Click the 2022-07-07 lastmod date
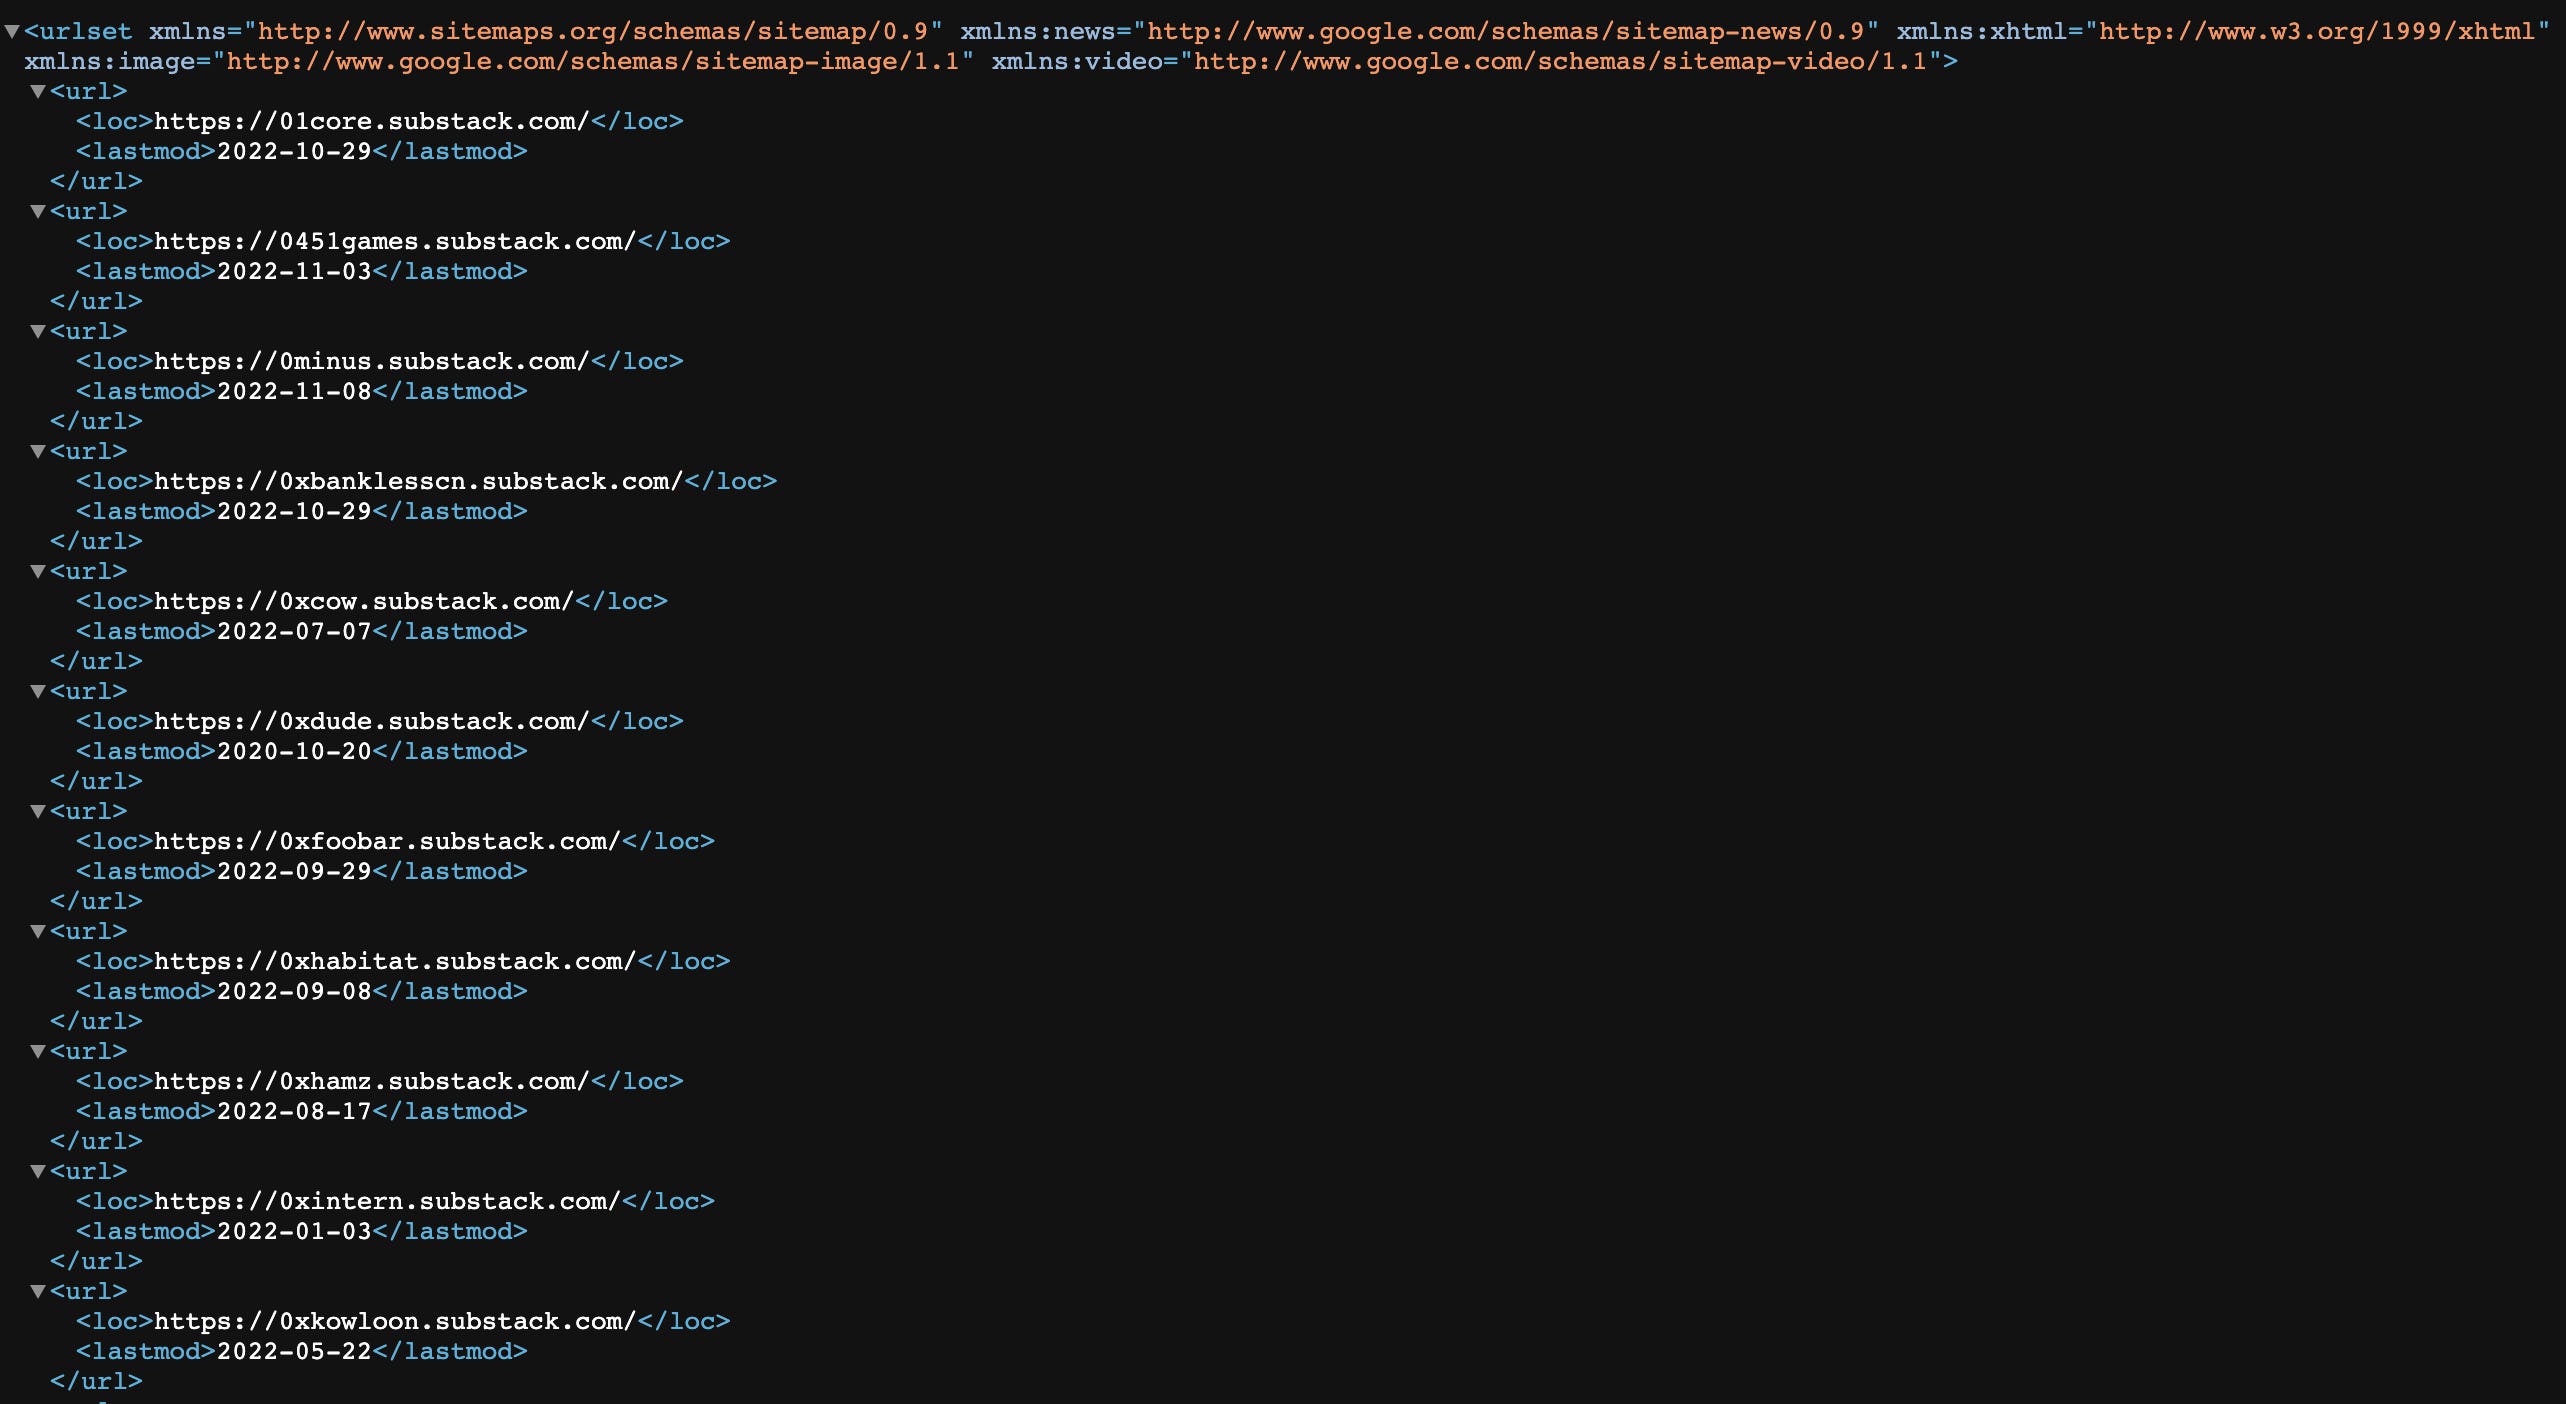 (x=295, y=632)
